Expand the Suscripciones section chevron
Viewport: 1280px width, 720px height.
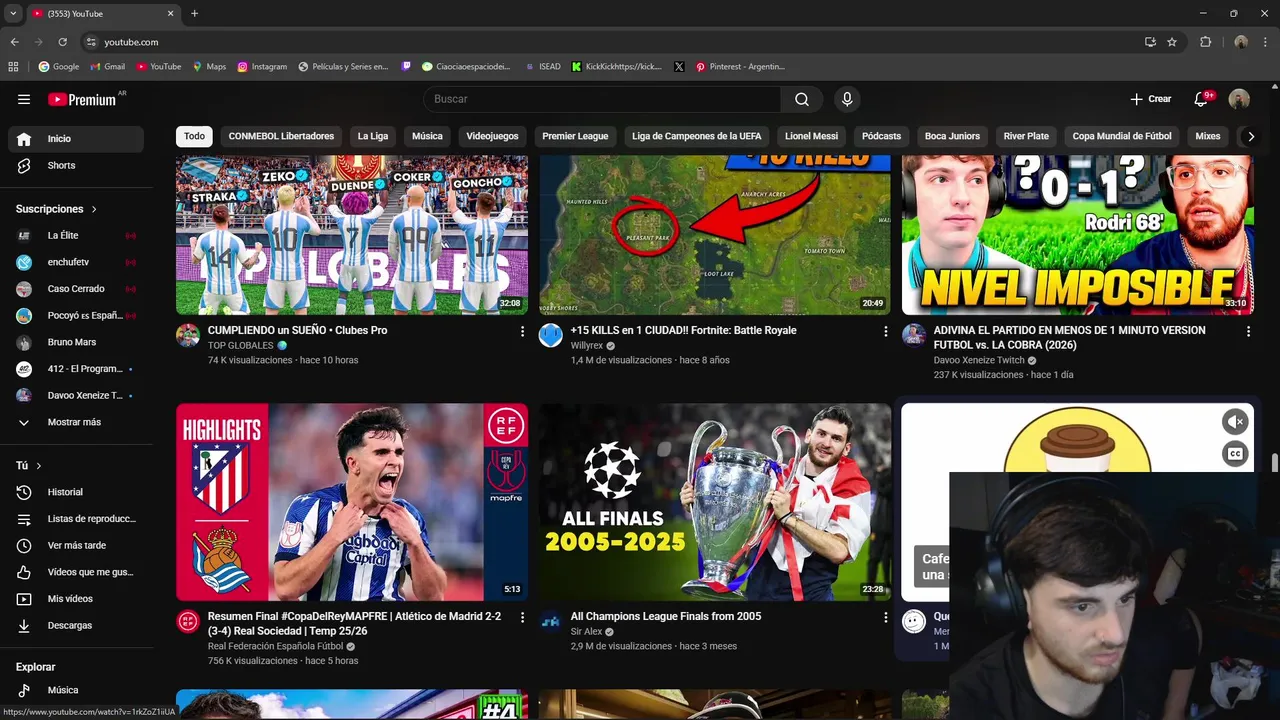(94, 209)
